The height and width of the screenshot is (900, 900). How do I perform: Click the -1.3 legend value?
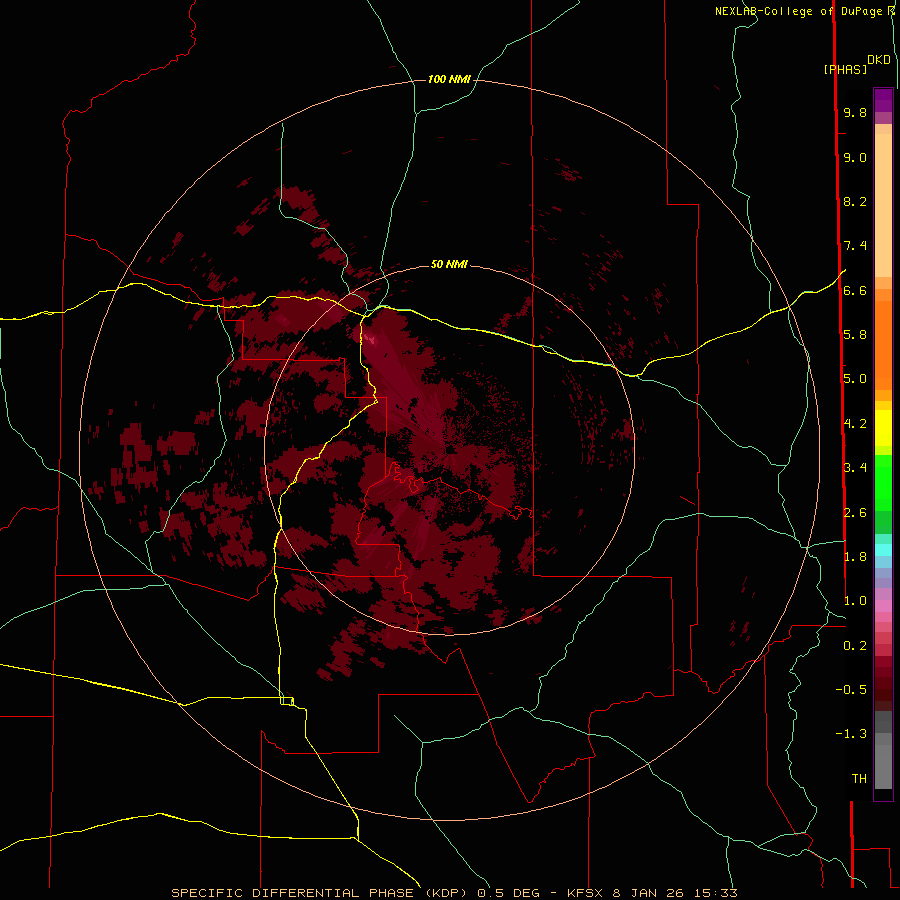click(851, 734)
